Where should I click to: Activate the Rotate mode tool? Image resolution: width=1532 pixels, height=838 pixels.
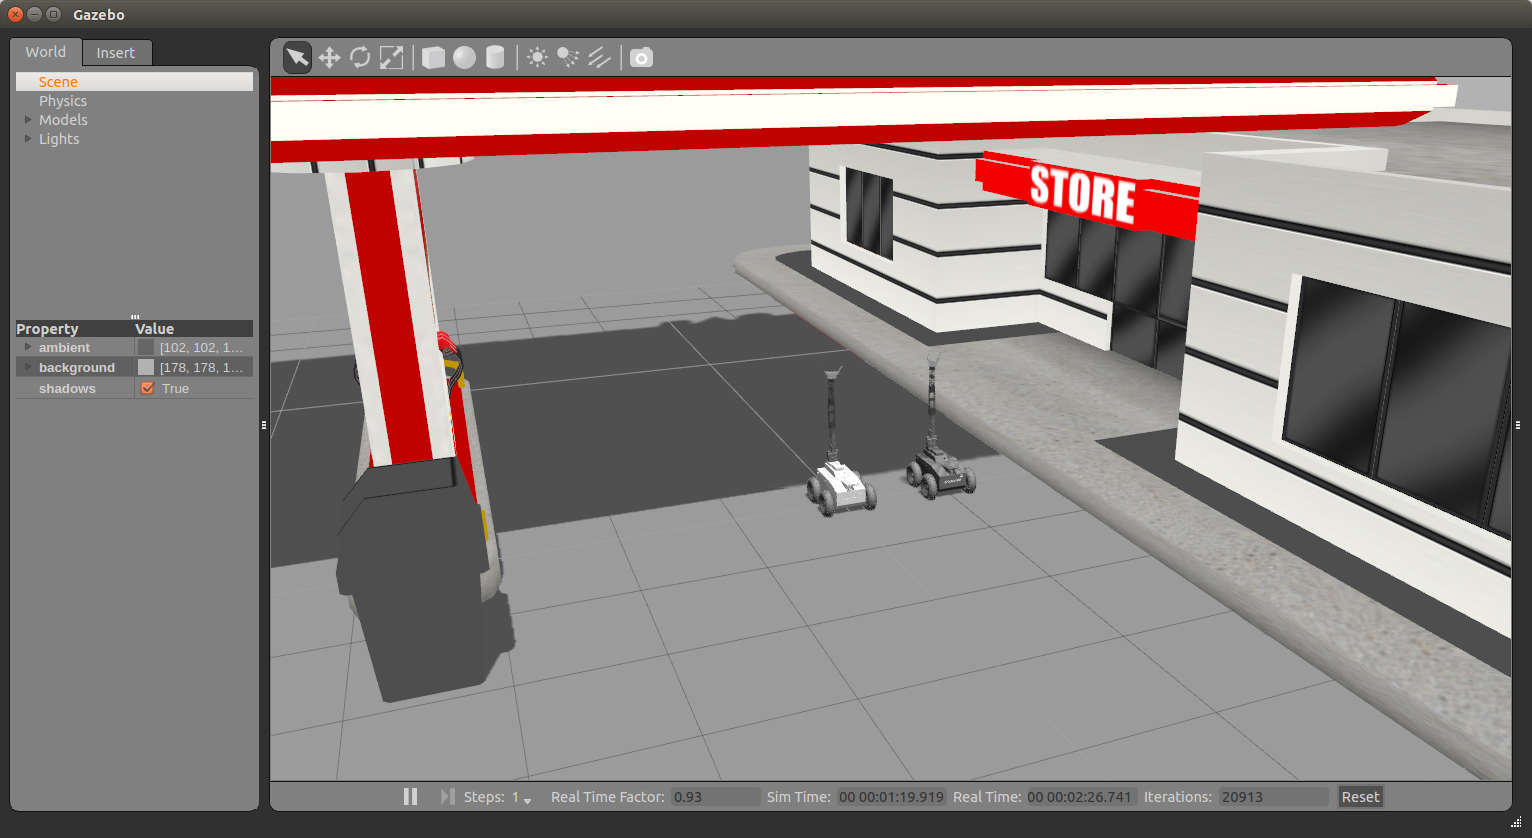click(x=360, y=58)
